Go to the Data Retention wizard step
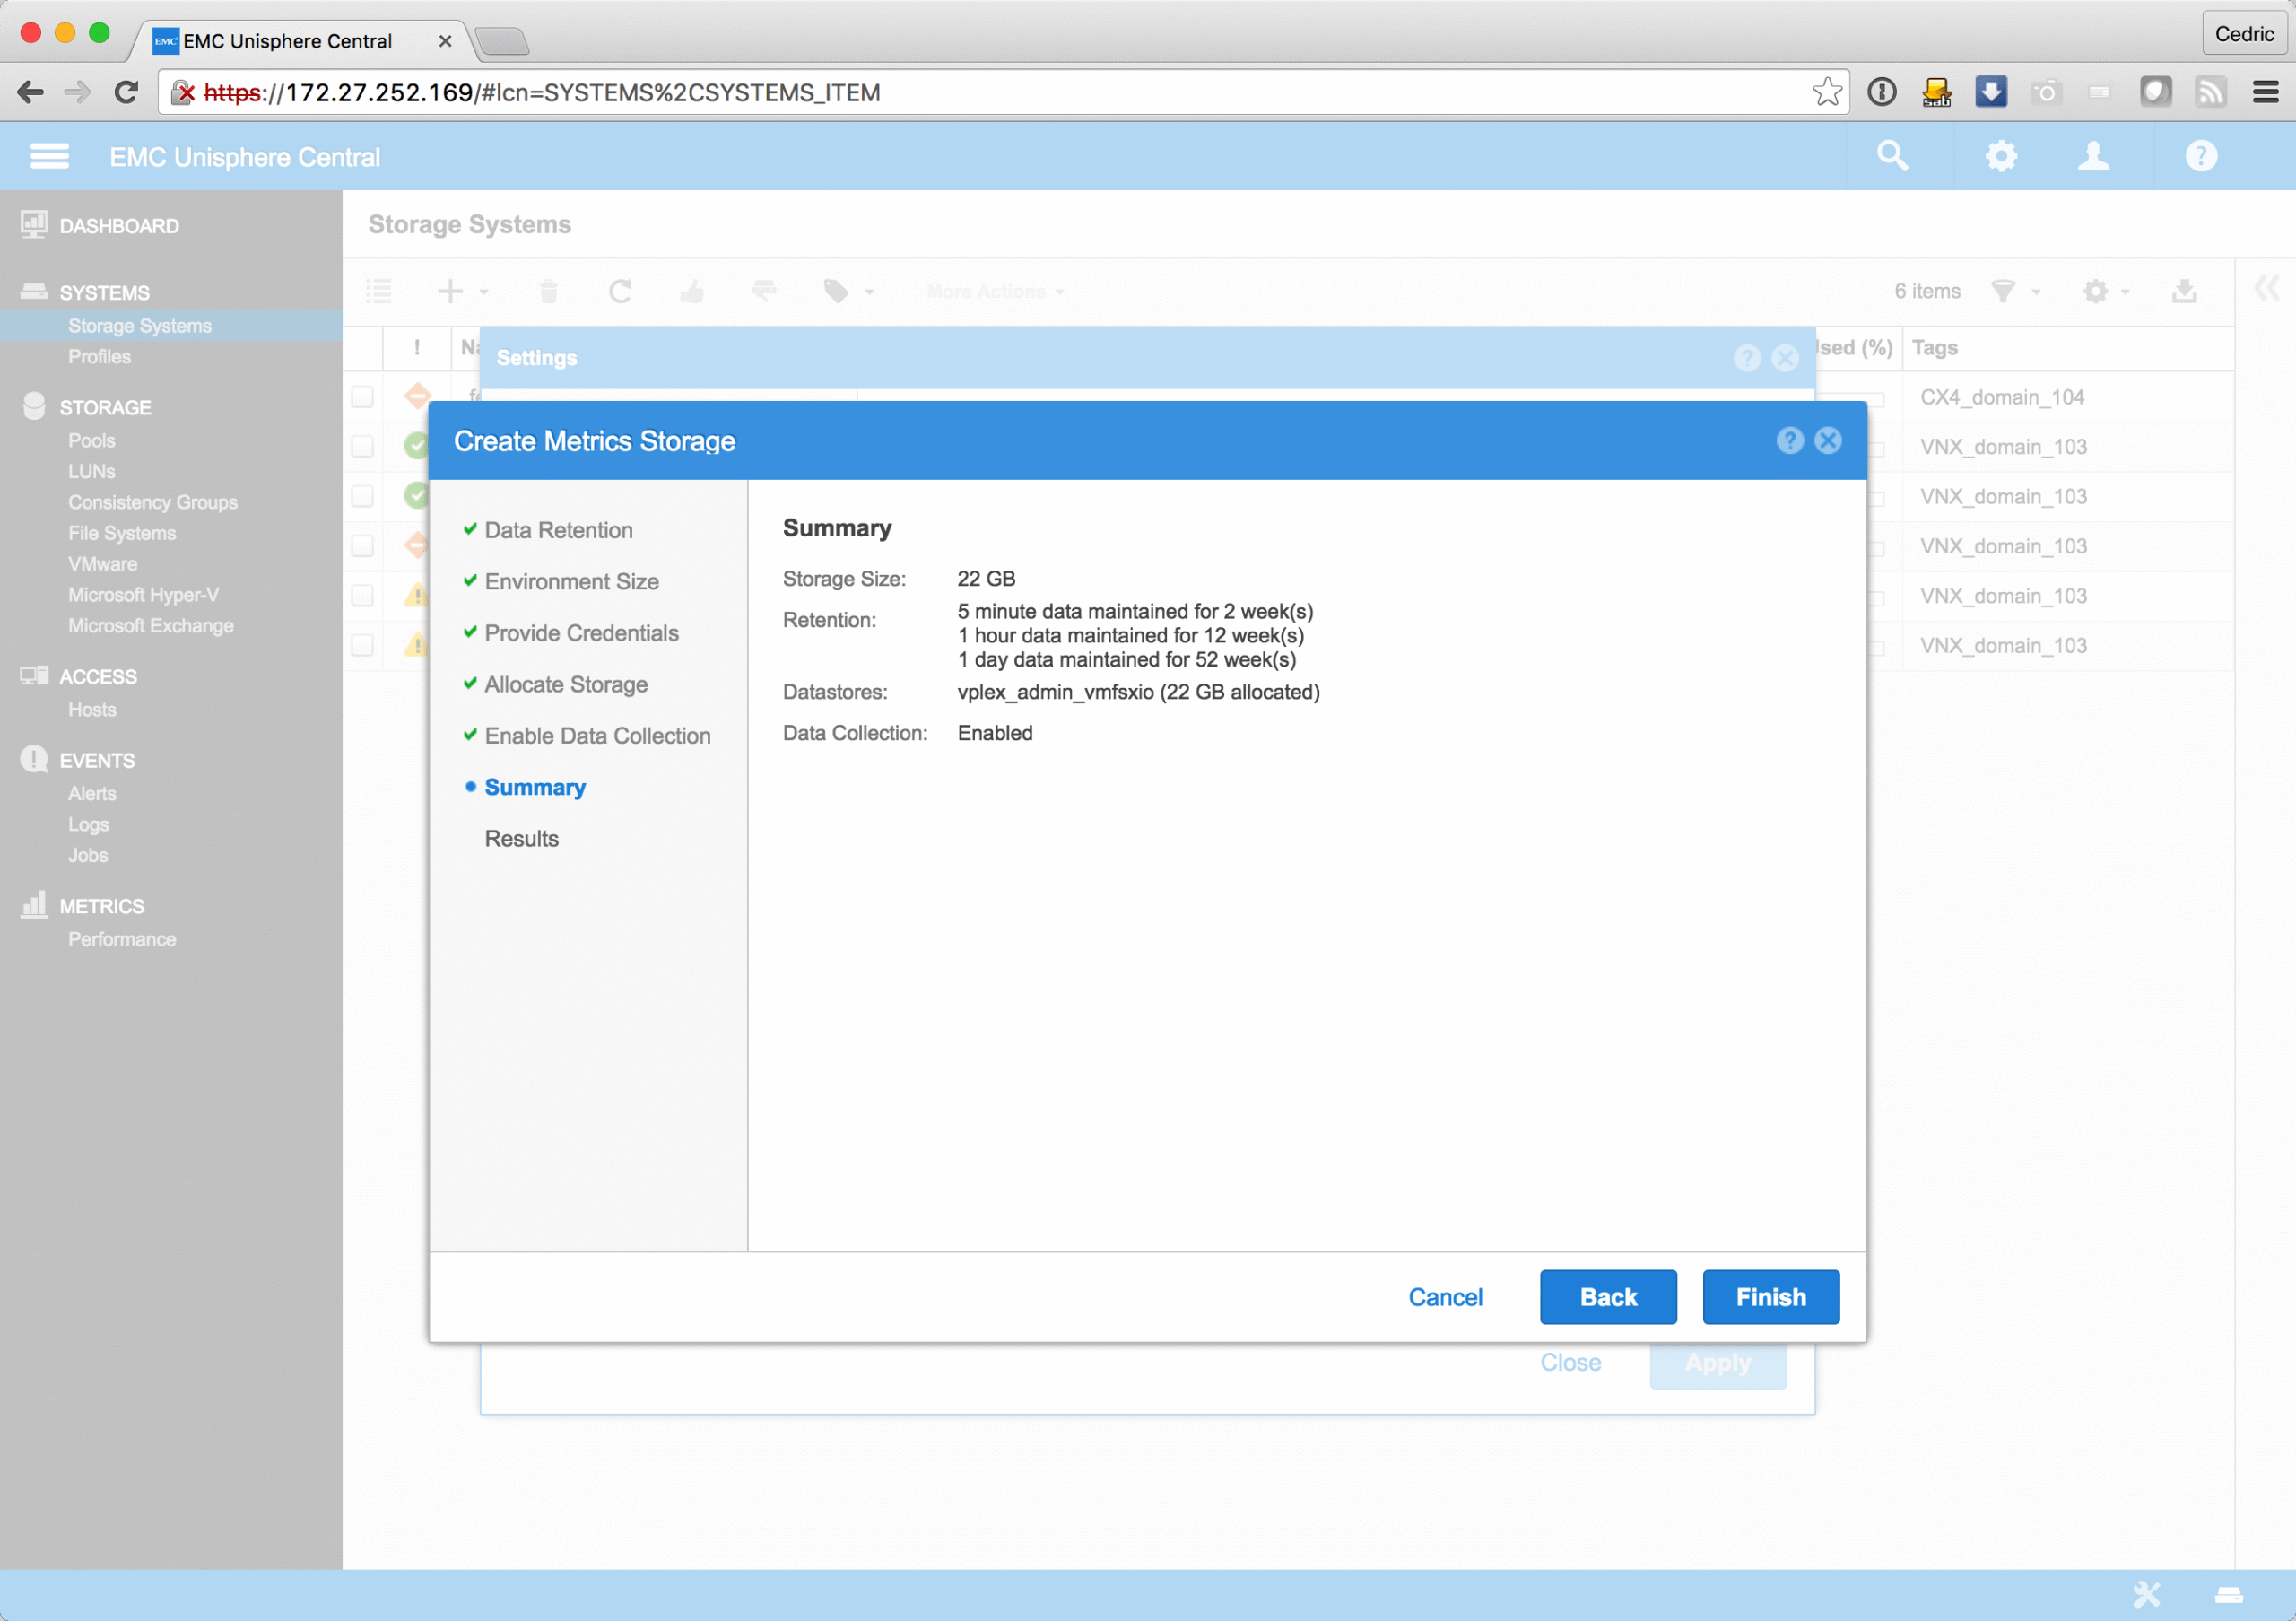 [558, 530]
